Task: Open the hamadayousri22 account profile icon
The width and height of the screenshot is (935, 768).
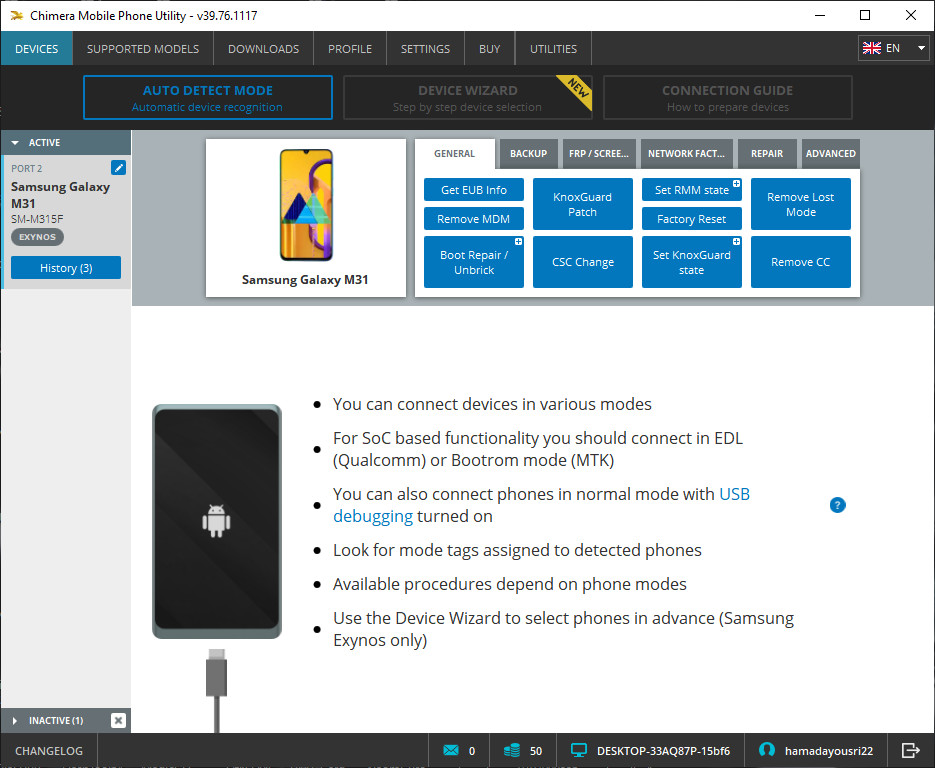Action: [765, 750]
